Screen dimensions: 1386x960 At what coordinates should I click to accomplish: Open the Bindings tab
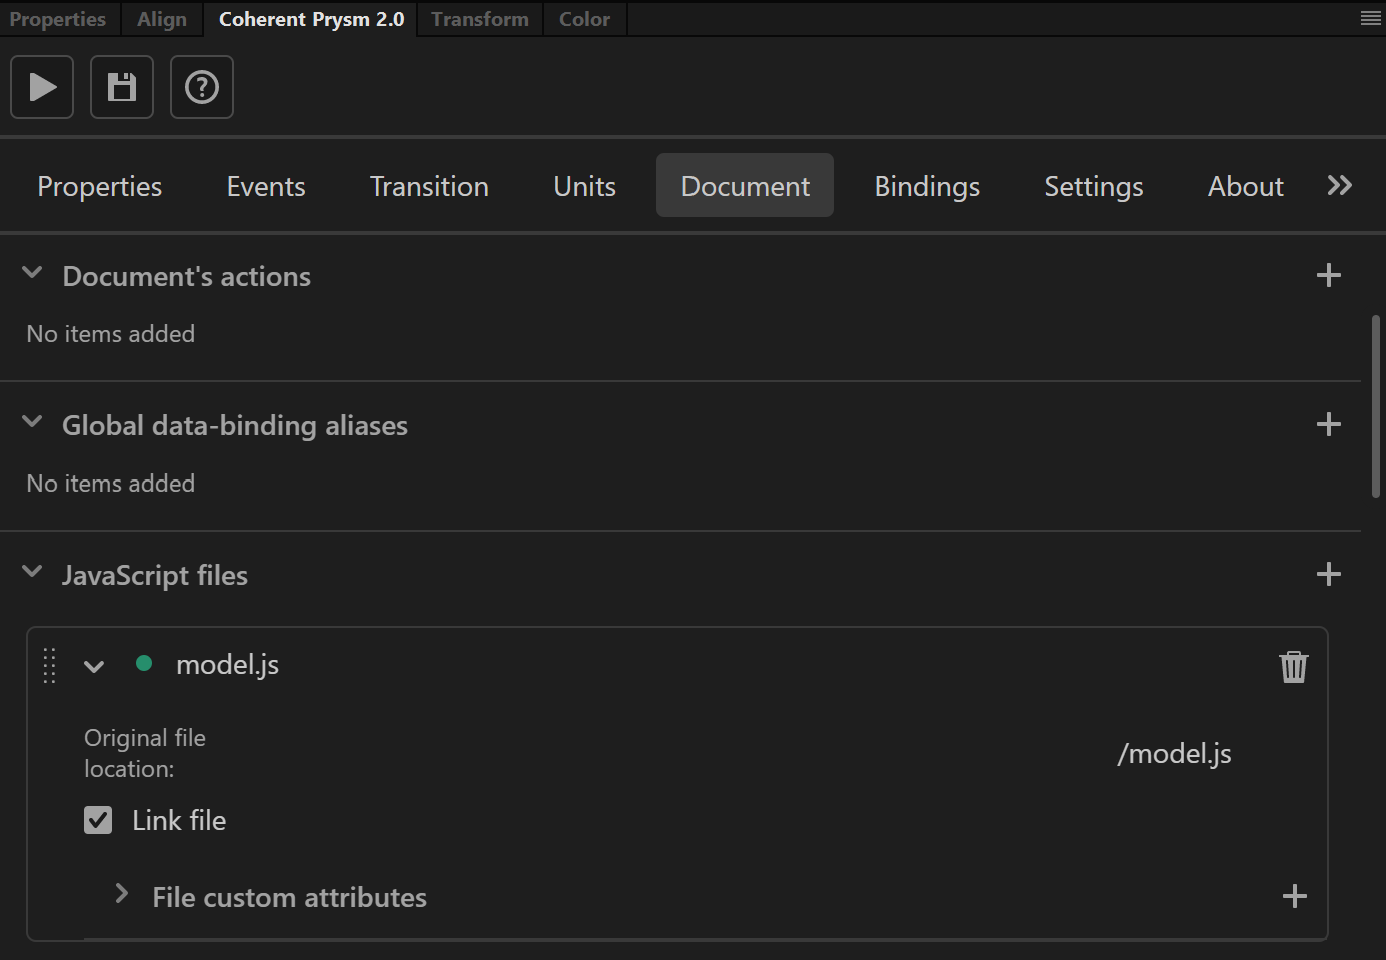pos(928,186)
